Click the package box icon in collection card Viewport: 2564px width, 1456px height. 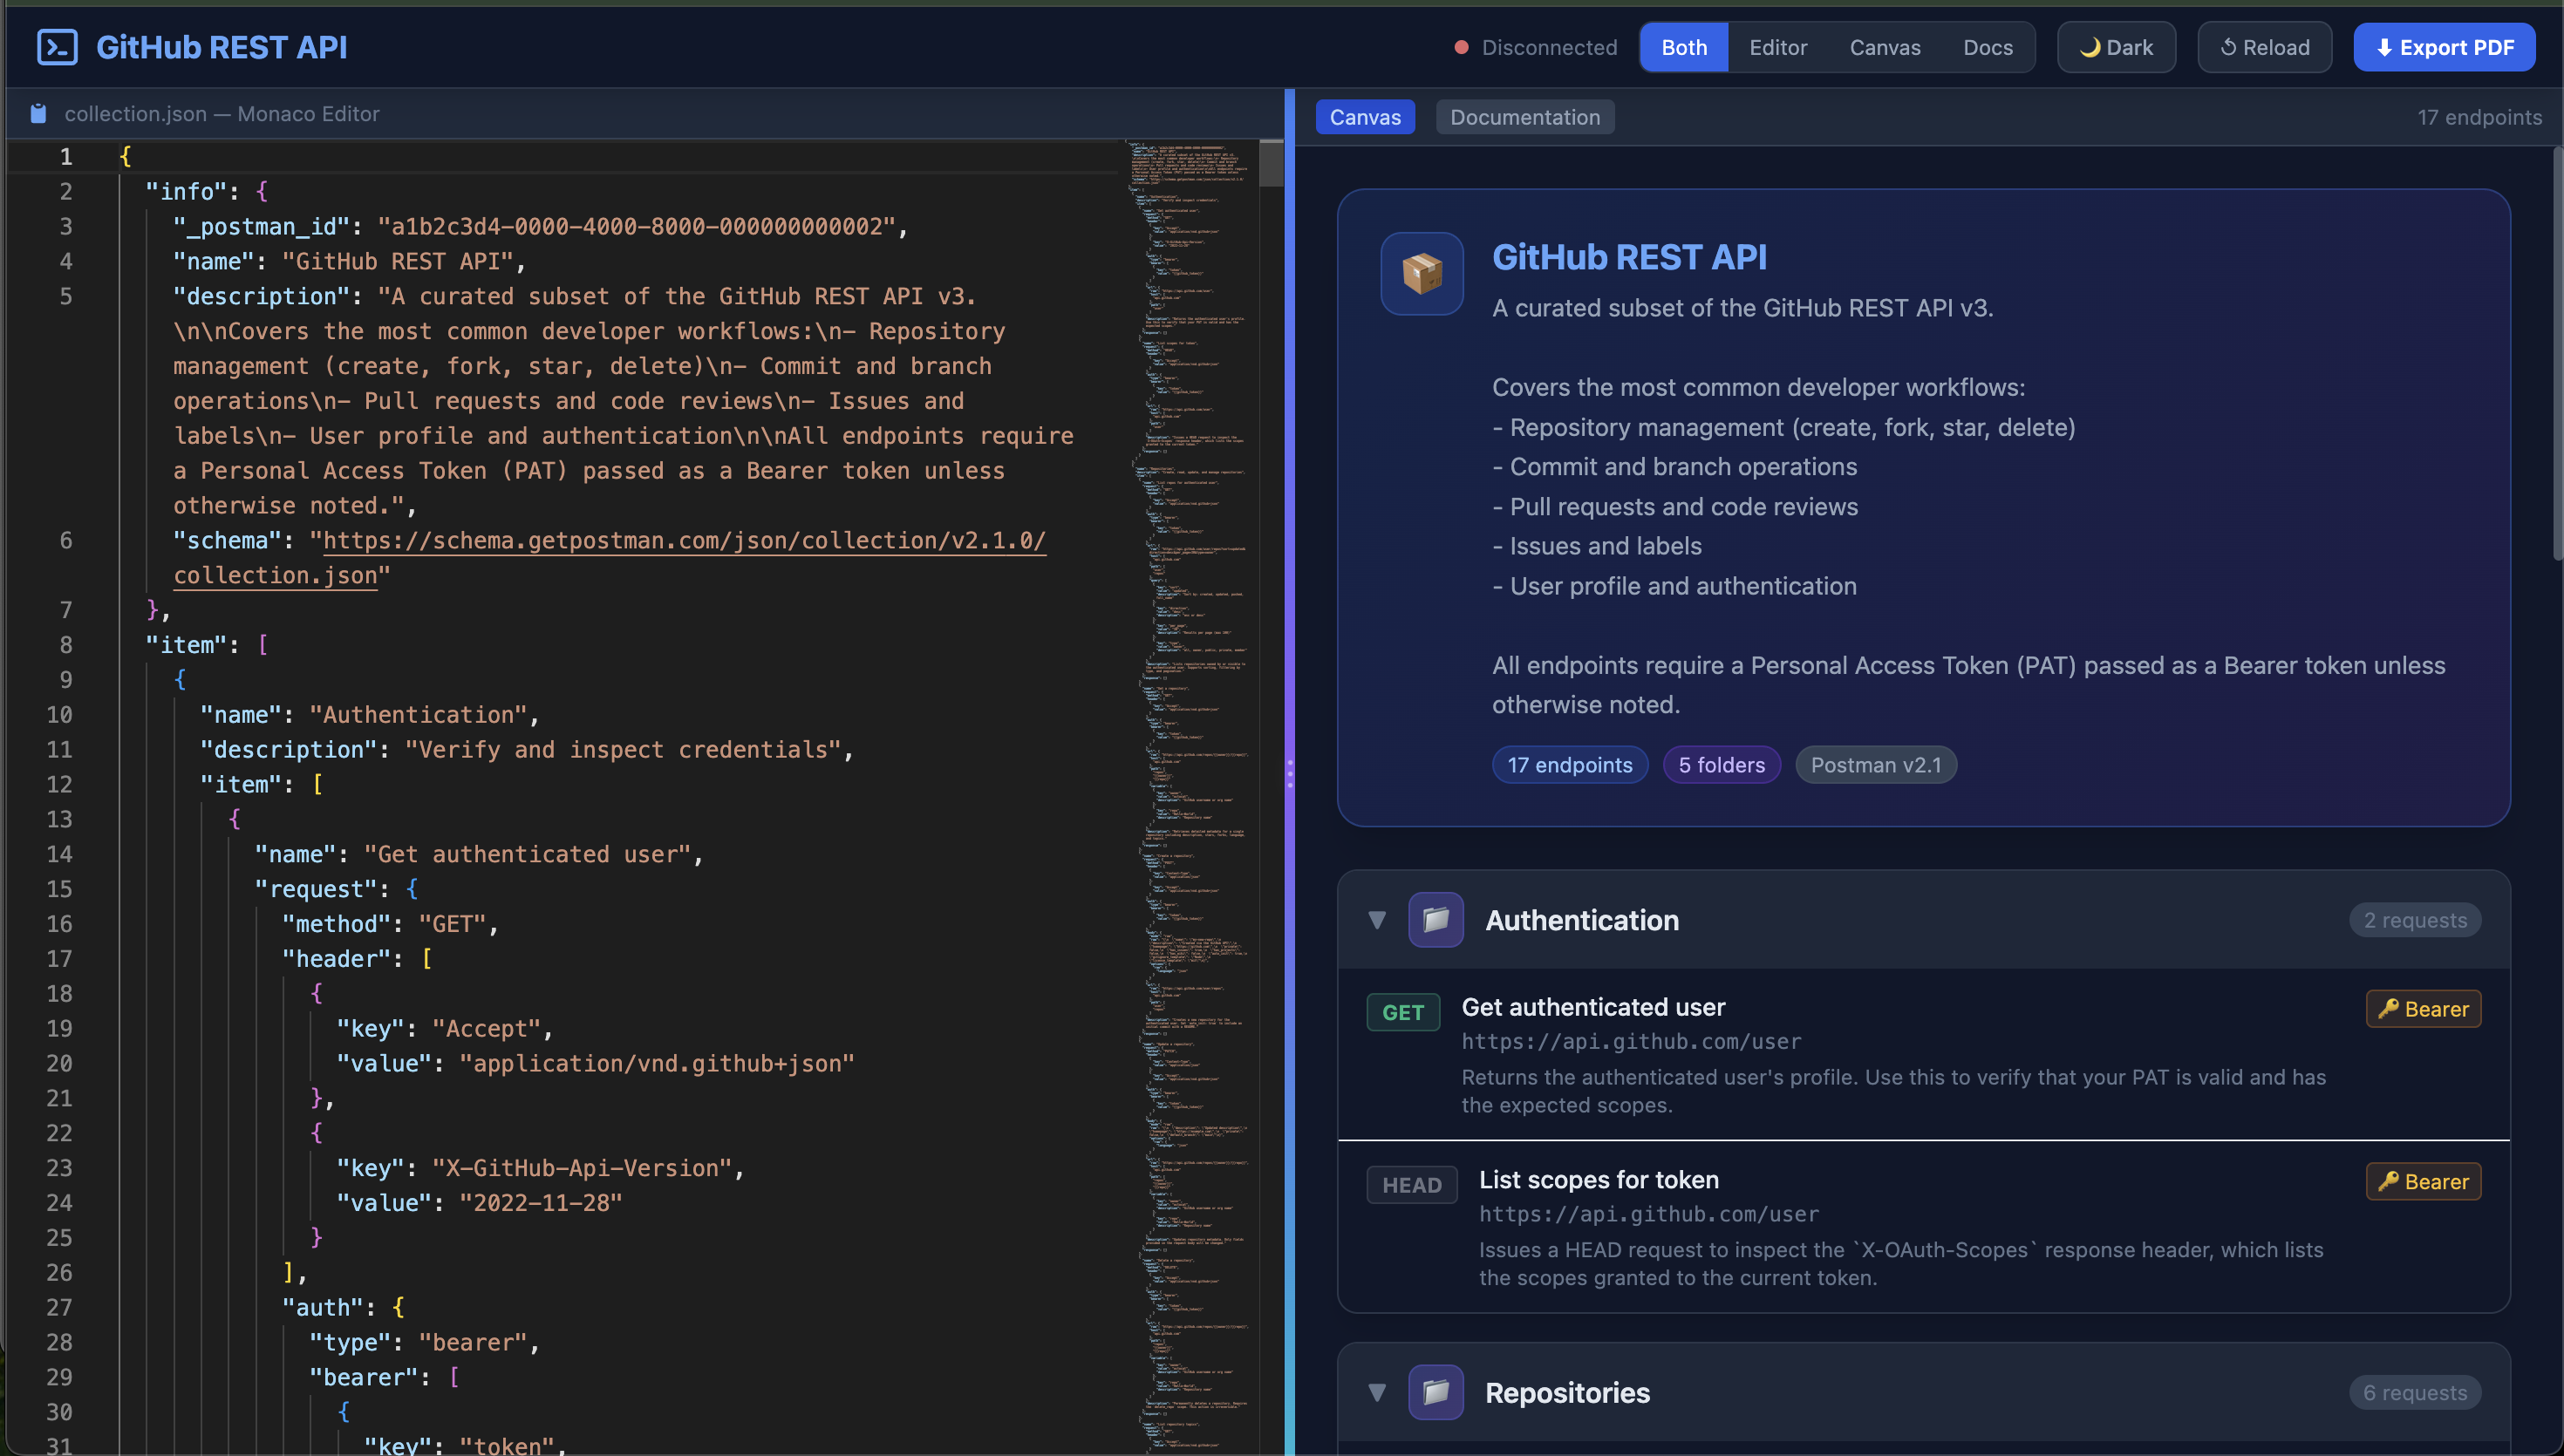pyautogui.click(x=1422, y=273)
